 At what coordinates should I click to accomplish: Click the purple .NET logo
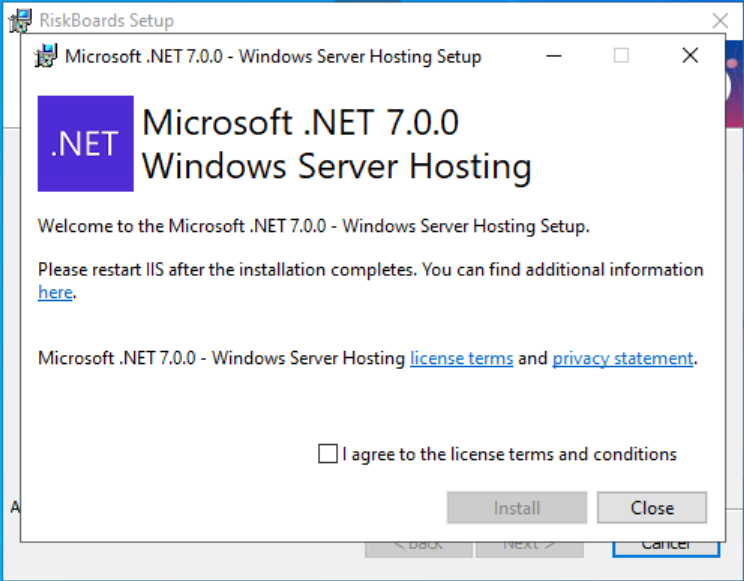[85, 144]
